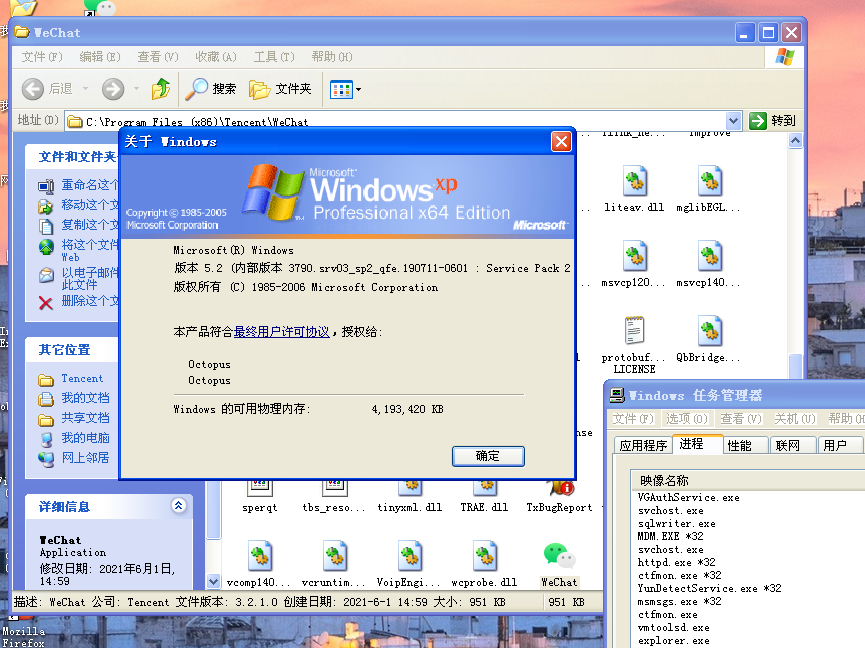Image resolution: width=865 pixels, height=648 pixels.
Task: Open the Tools (工具) menu in Explorer
Action: point(274,57)
